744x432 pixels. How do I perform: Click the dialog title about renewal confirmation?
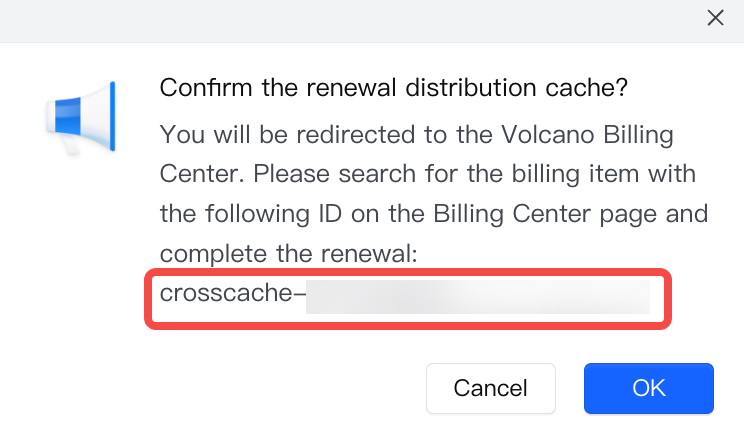pos(393,88)
